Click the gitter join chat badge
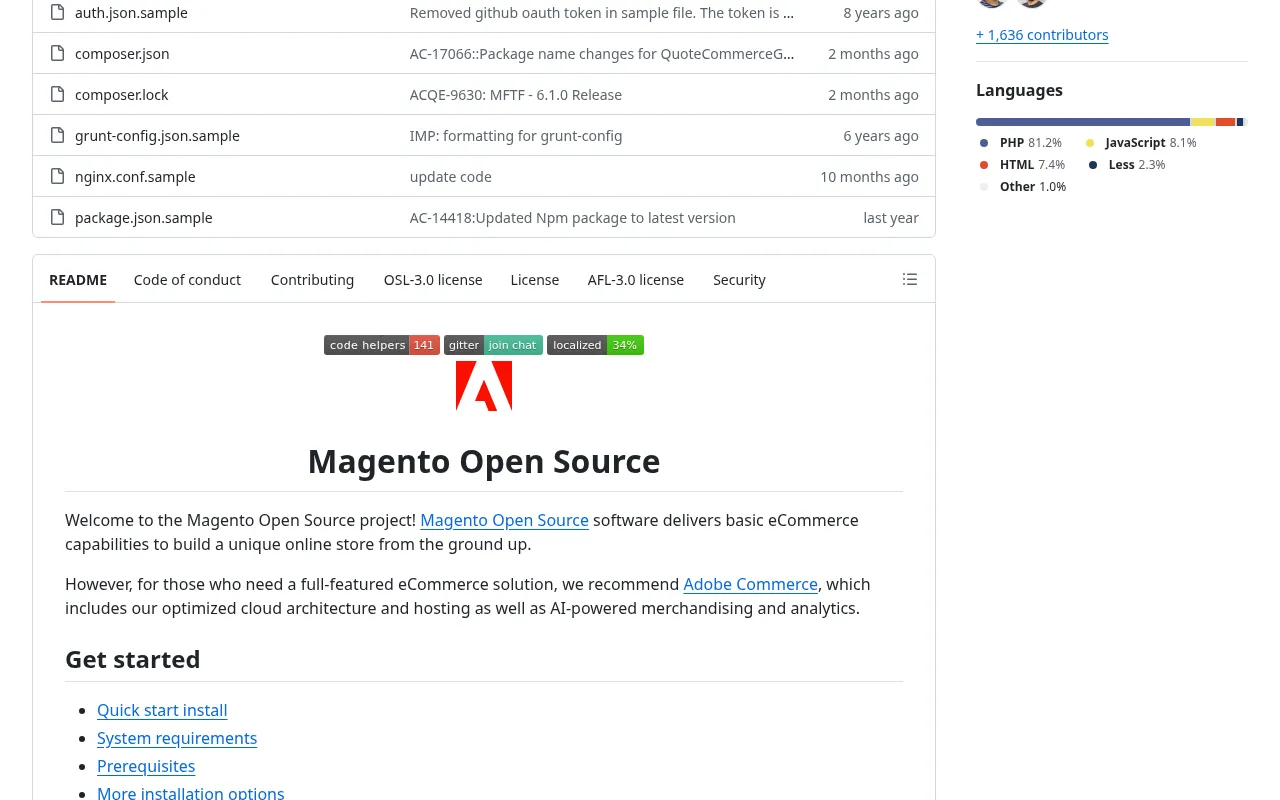 pos(493,345)
